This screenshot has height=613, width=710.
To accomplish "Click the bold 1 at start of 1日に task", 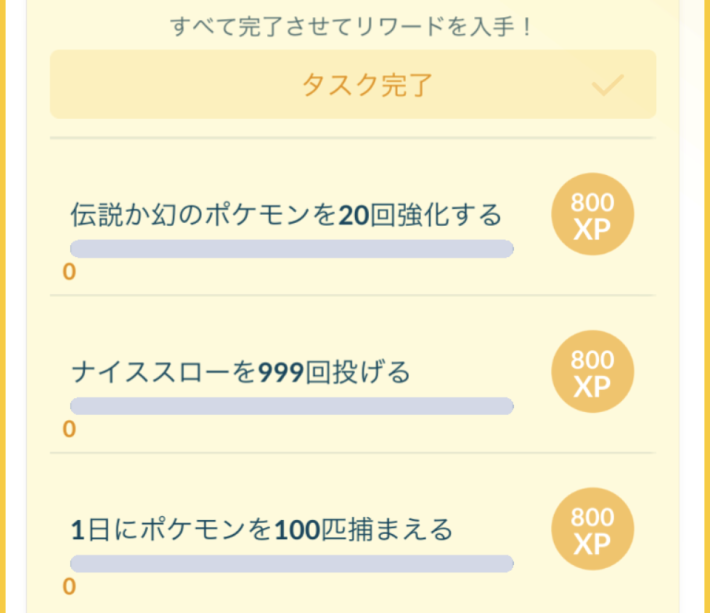I will pyautogui.click(x=77, y=528).
